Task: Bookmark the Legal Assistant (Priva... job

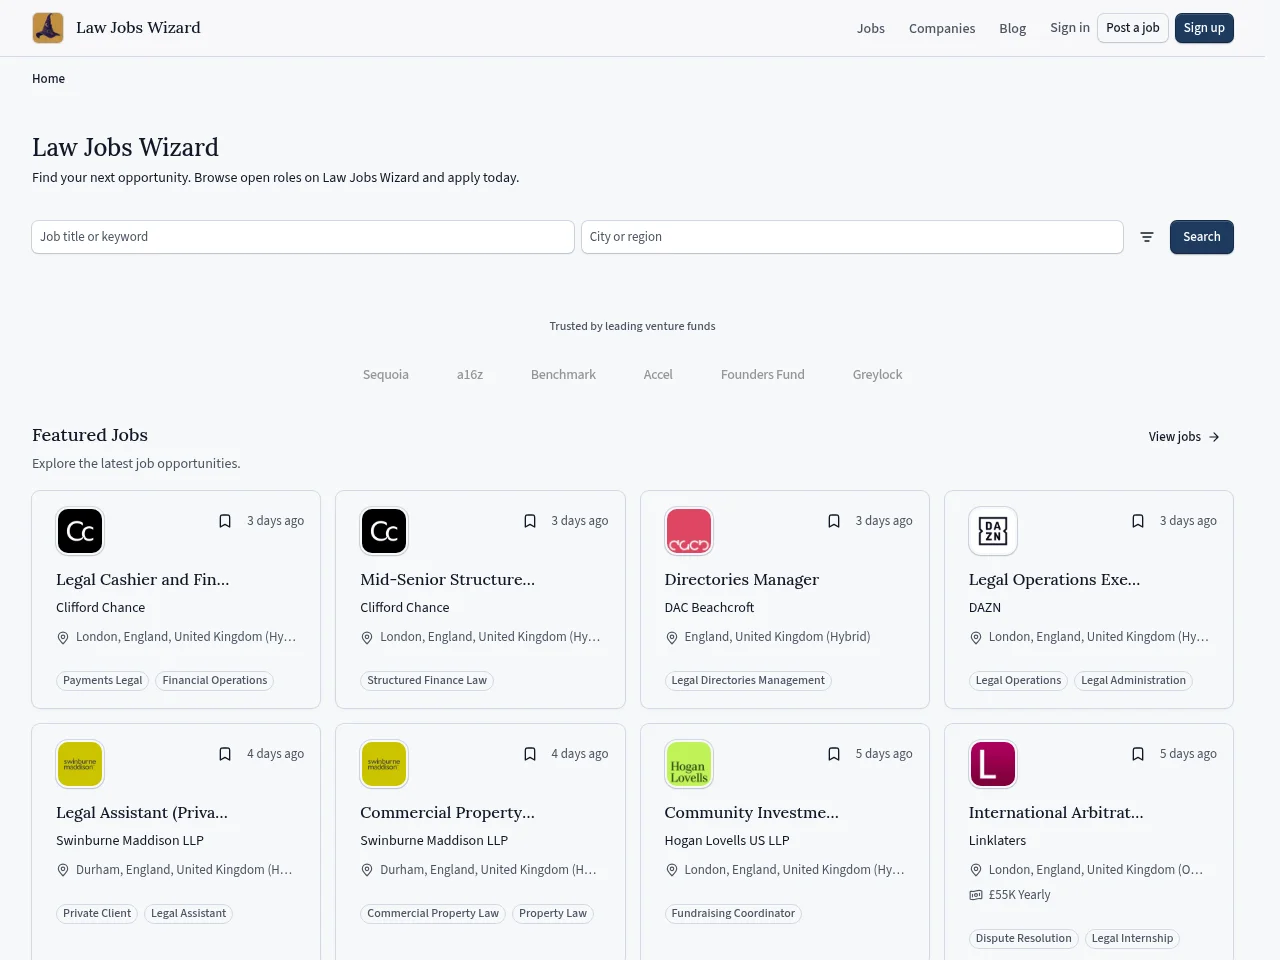Action: (x=225, y=754)
